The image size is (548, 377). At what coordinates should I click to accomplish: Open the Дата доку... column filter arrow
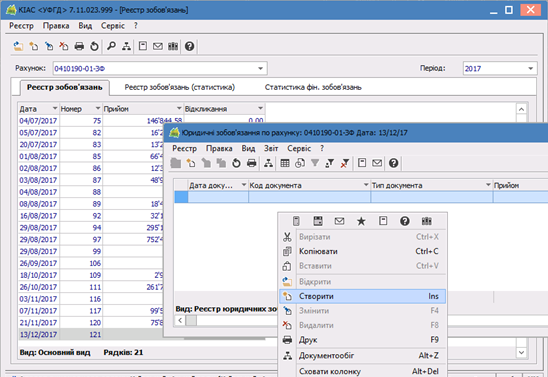[244, 185]
